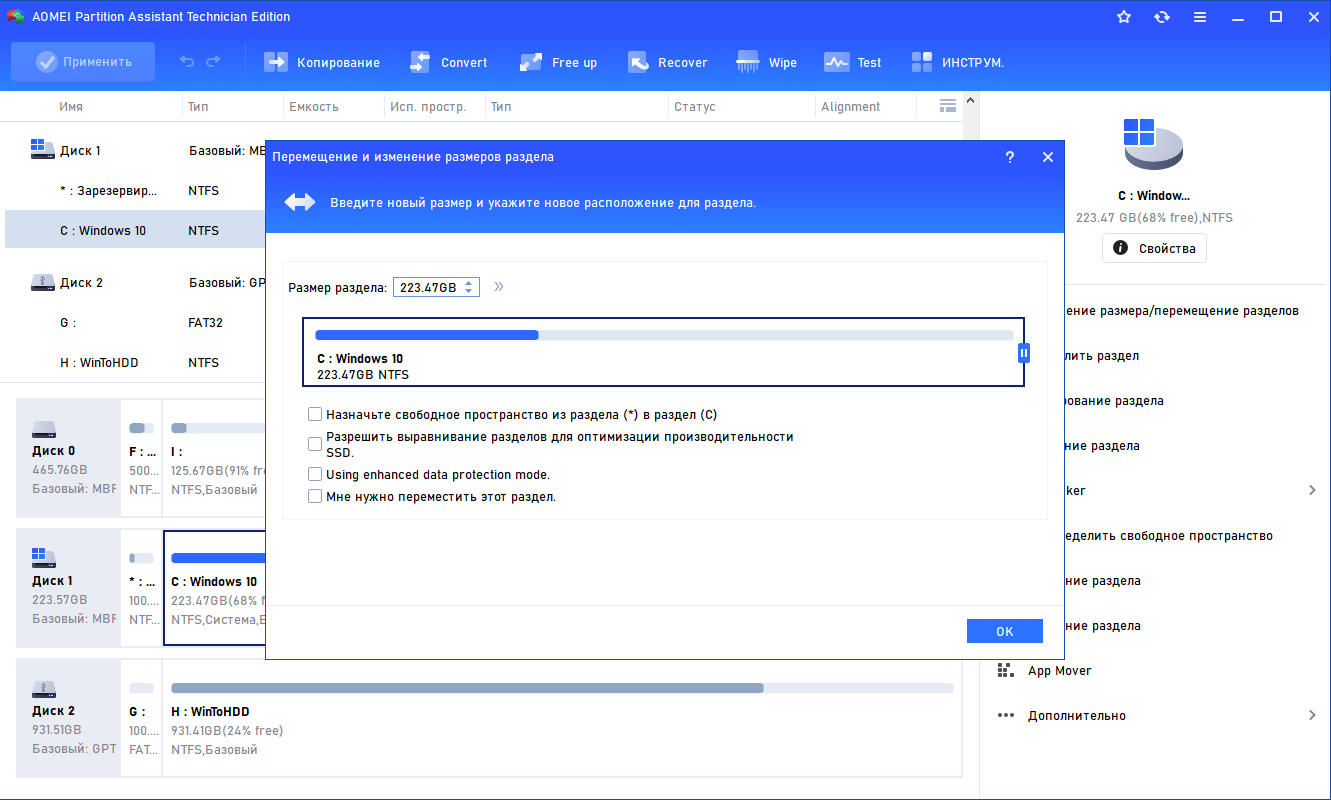
Task: Open the Free up toolbar item
Action: [558, 62]
